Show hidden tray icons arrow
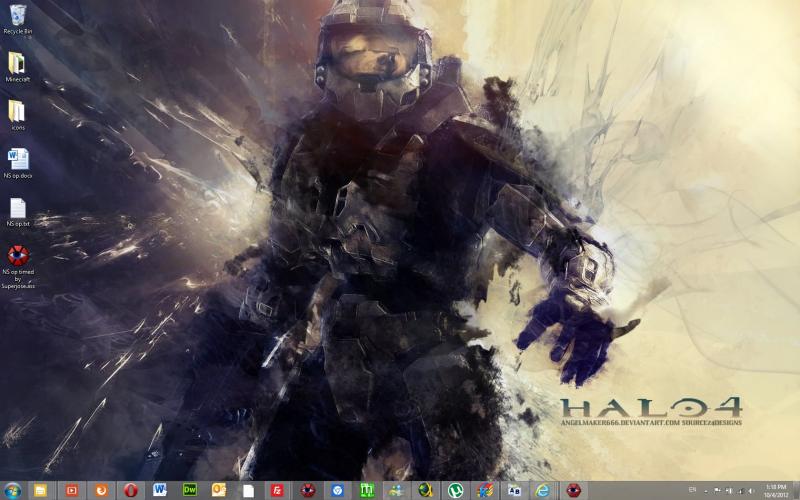The height and width of the screenshot is (500, 800). click(x=706, y=491)
